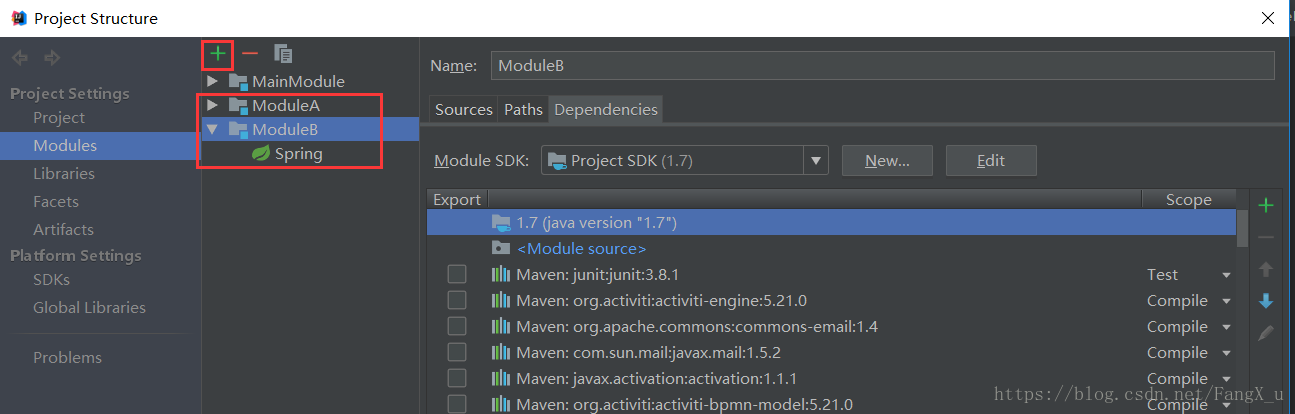Switch to the Sources tab
Image resolution: width=1295 pixels, height=414 pixels.
[464, 110]
